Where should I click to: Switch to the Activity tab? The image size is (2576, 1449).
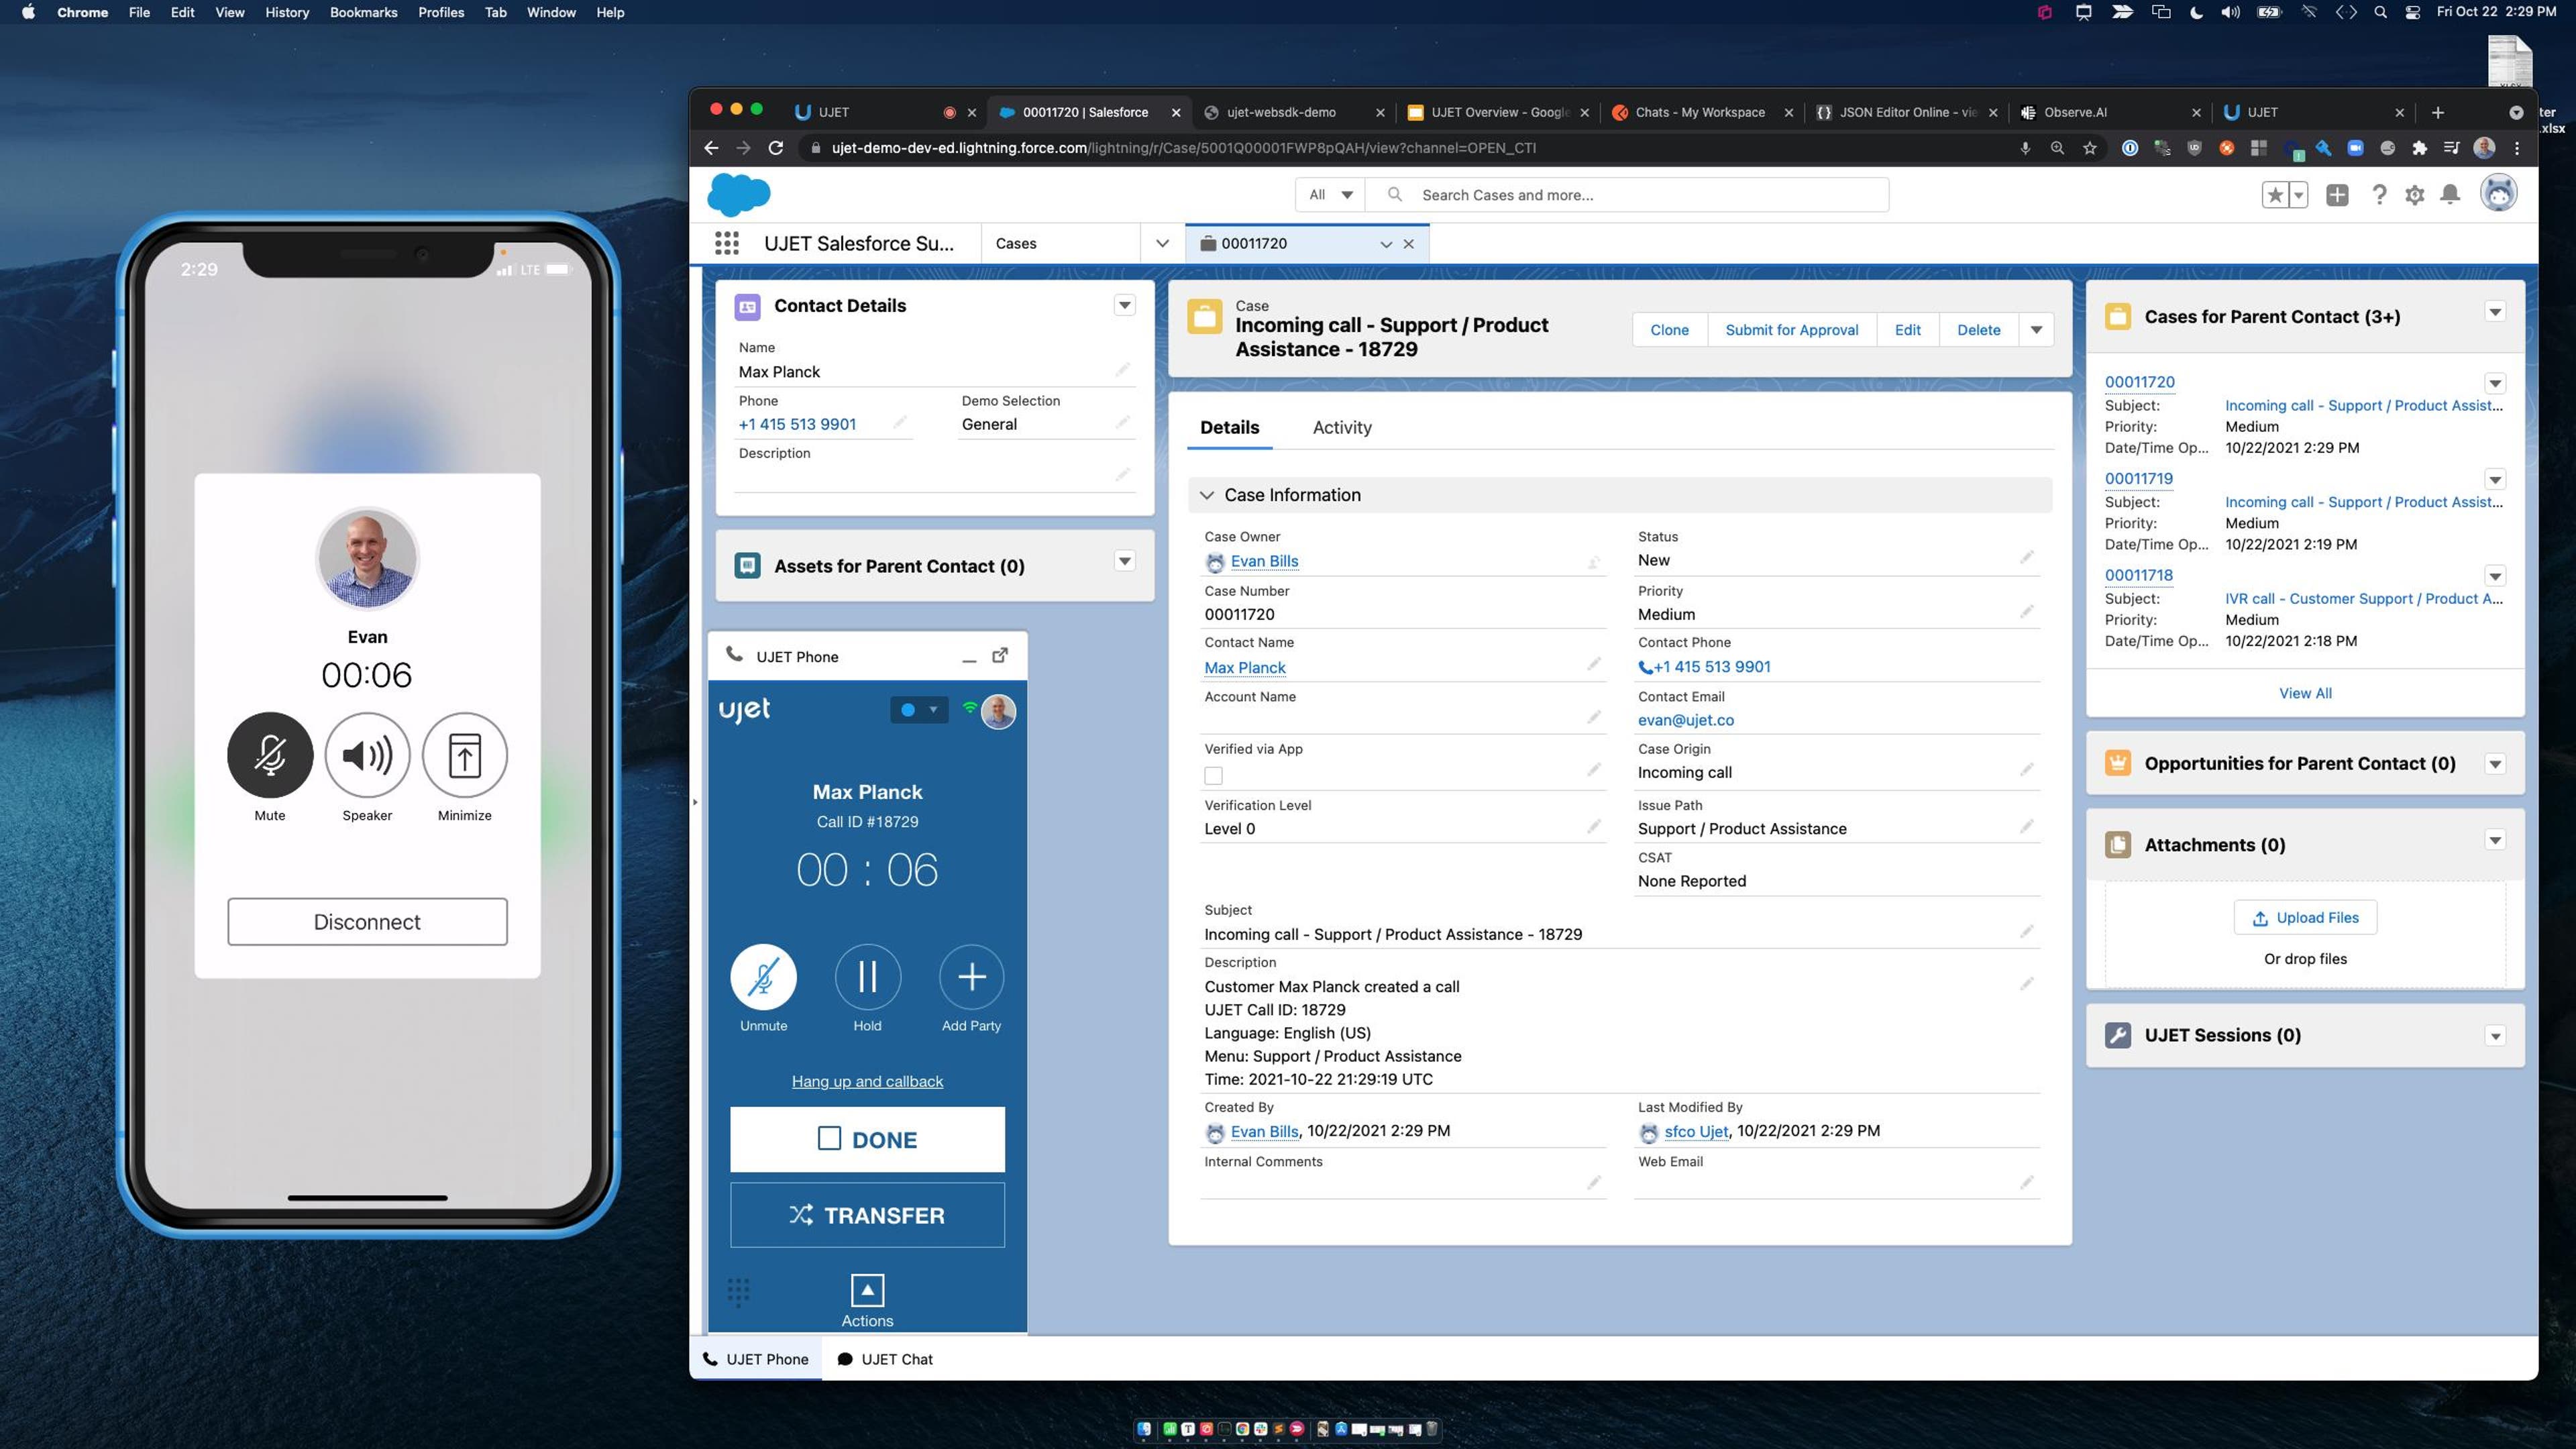(x=1341, y=427)
